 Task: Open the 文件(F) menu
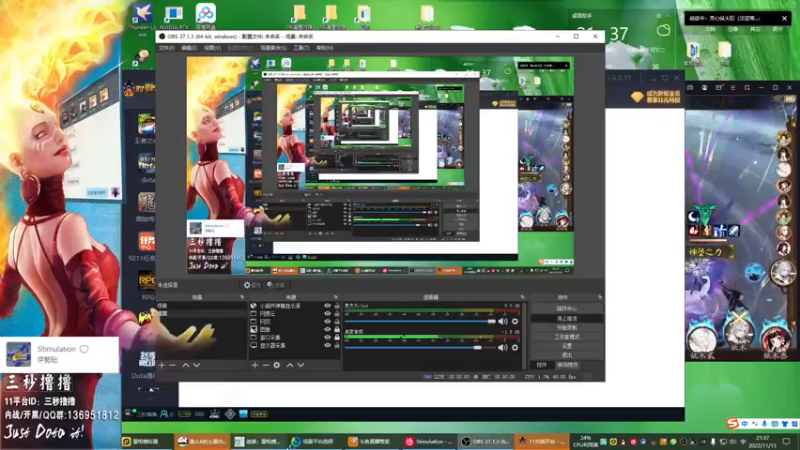(x=166, y=48)
